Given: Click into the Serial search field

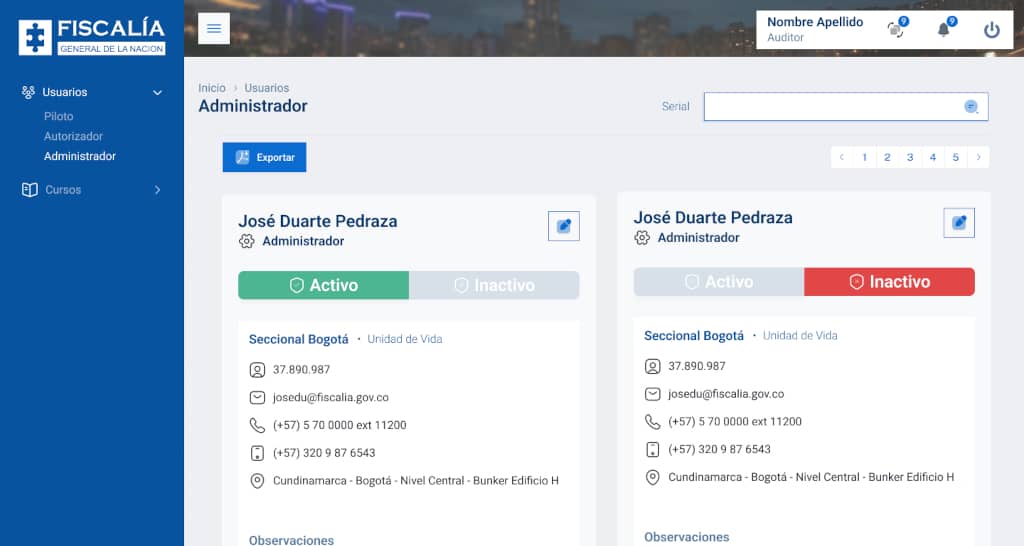Looking at the screenshot, I should pyautogui.click(x=830, y=107).
